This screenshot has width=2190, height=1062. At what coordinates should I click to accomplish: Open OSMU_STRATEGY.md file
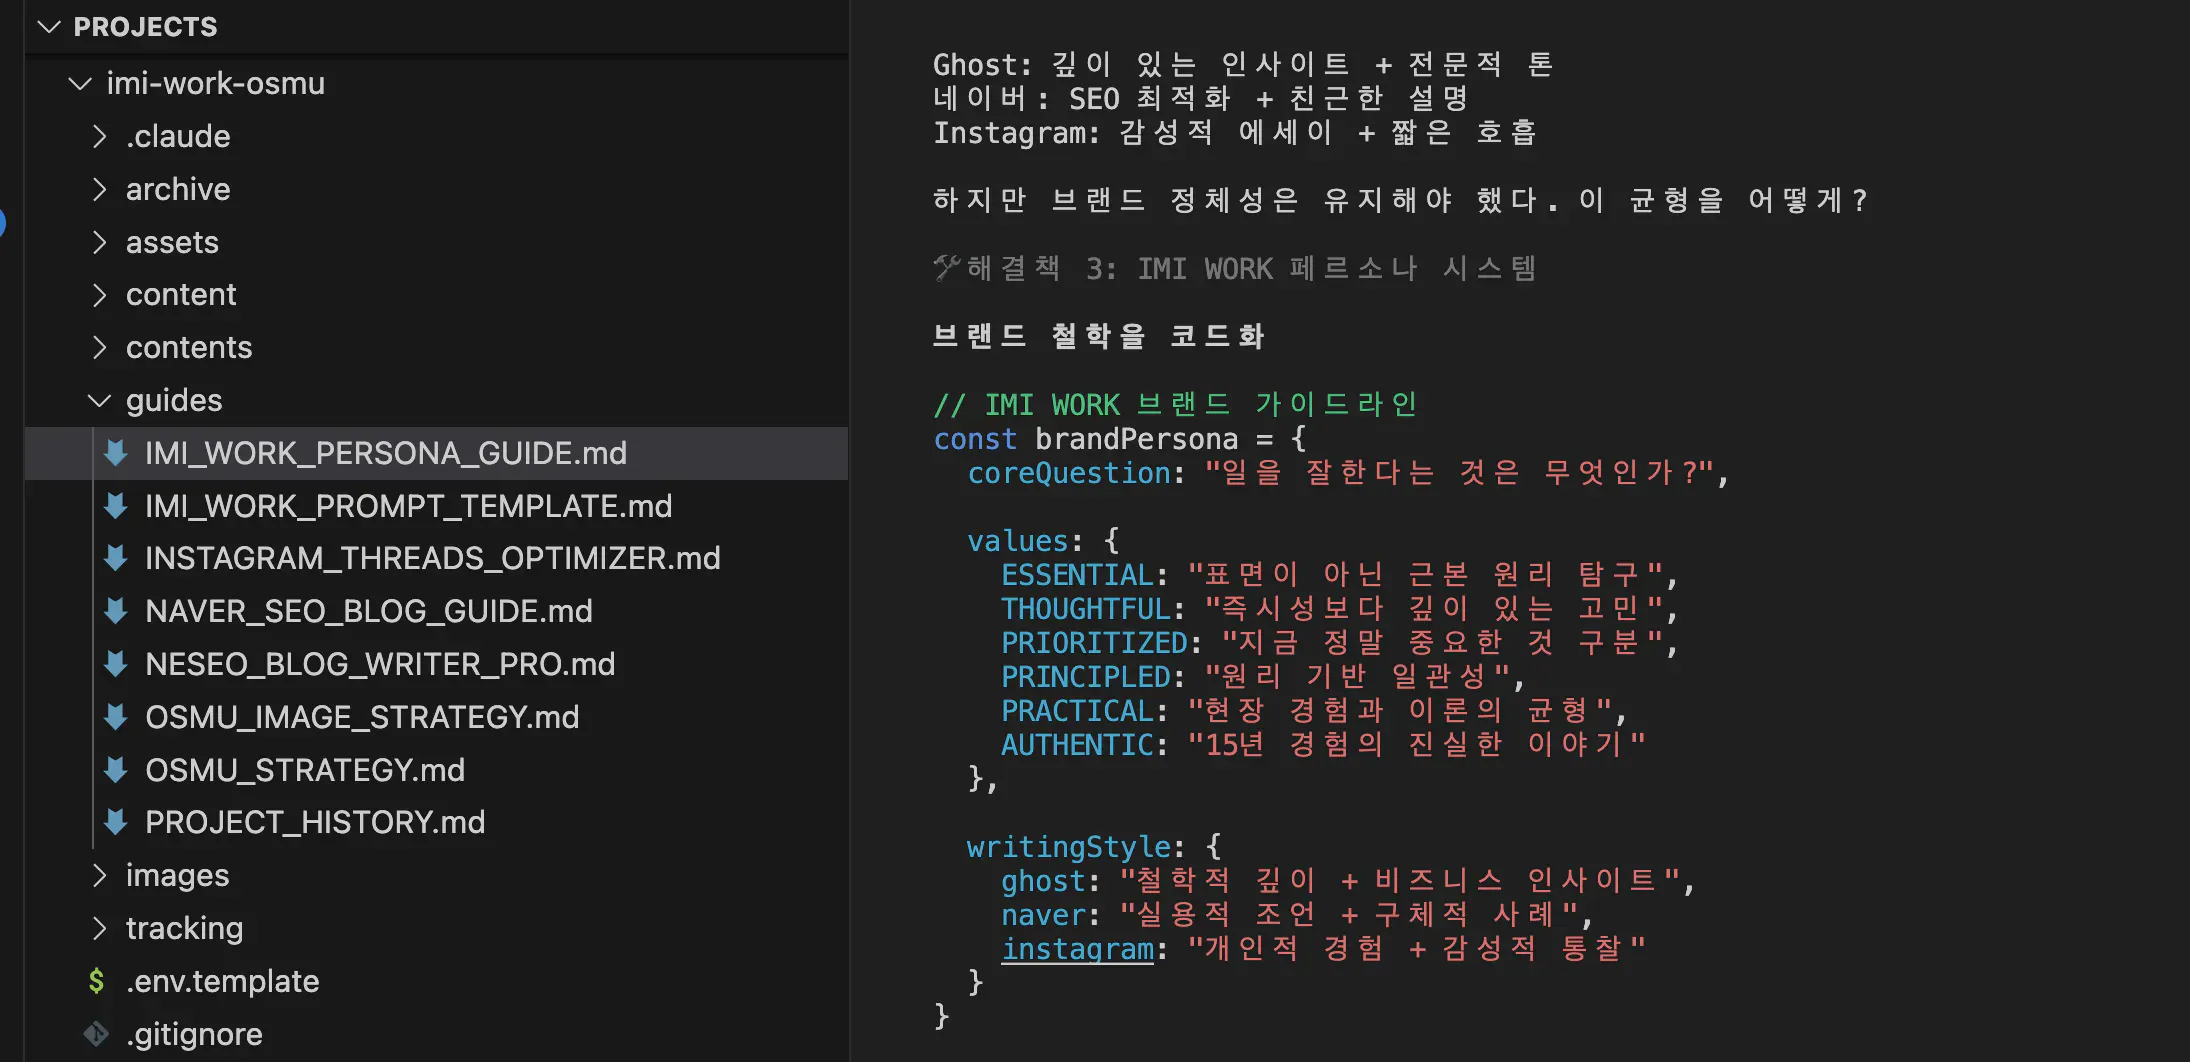pyautogui.click(x=305, y=770)
